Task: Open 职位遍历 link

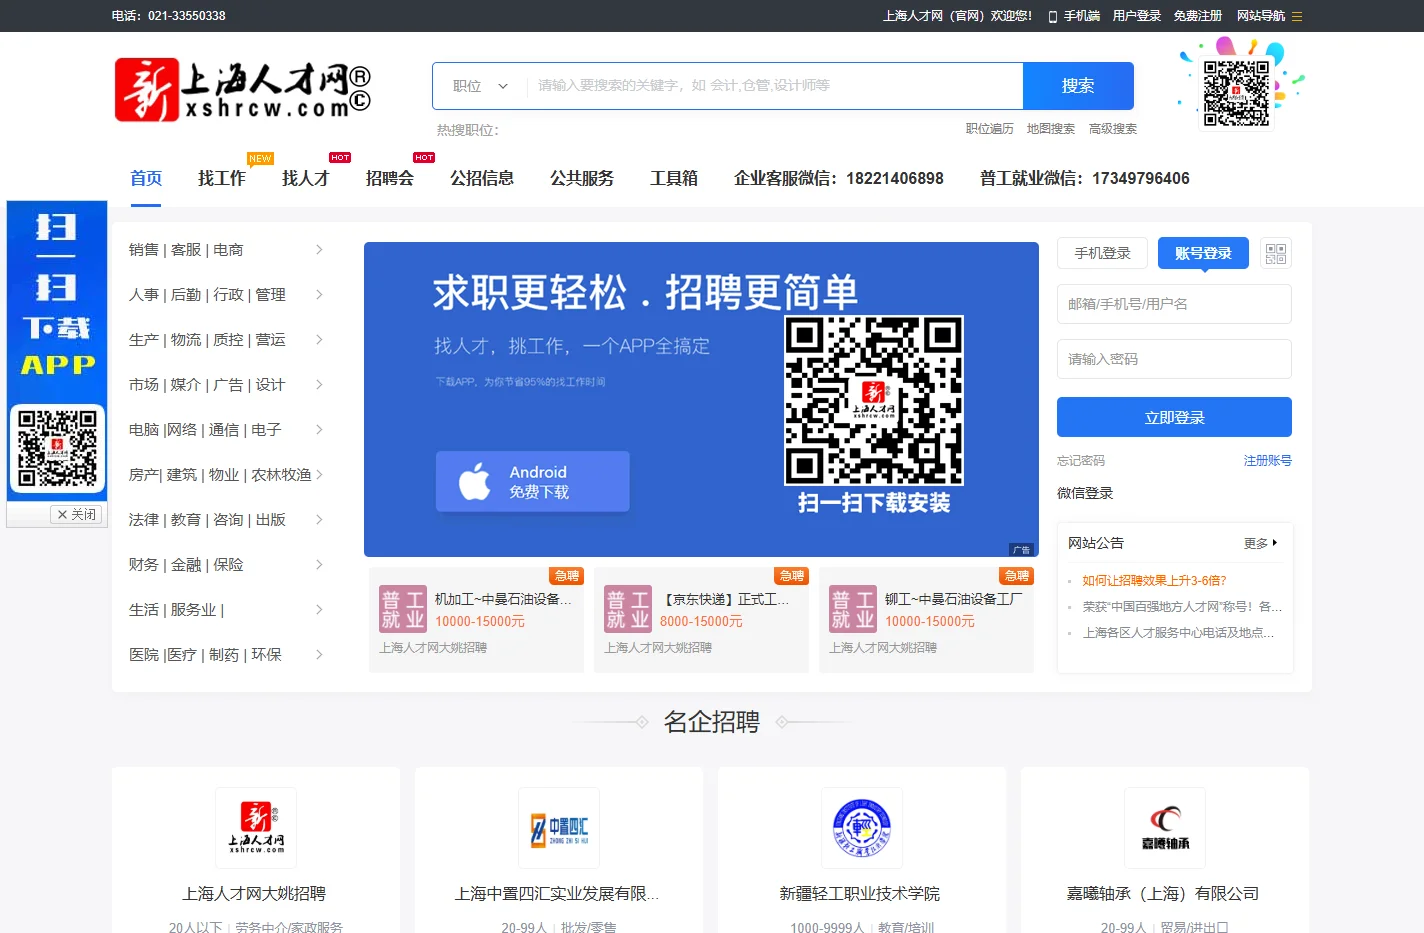Action: click(990, 129)
